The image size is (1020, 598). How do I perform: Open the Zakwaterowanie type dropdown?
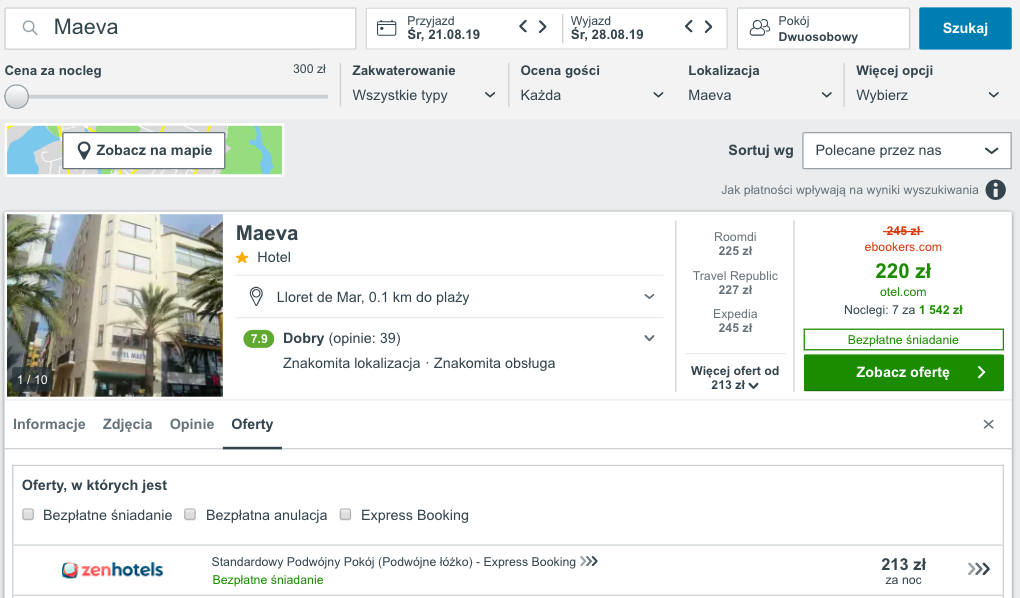[423, 95]
